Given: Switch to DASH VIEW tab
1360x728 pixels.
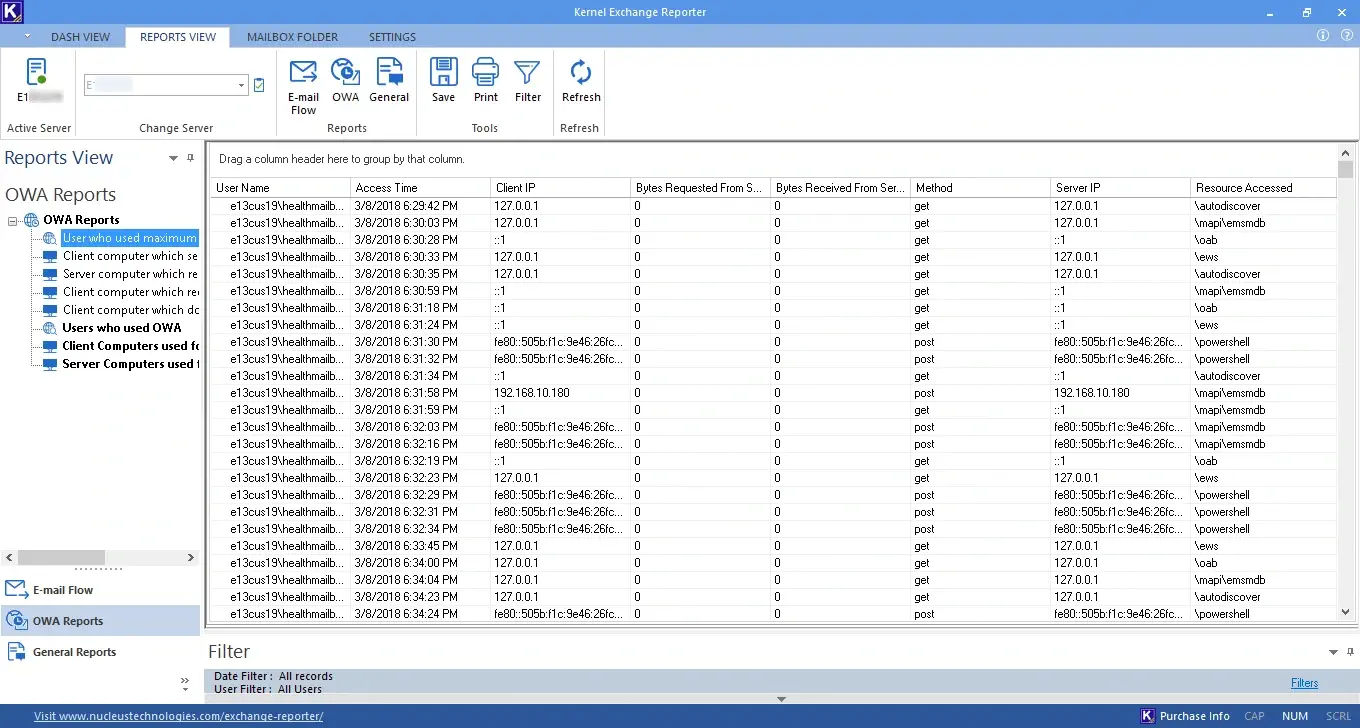Looking at the screenshot, I should [x=81, y=37].
